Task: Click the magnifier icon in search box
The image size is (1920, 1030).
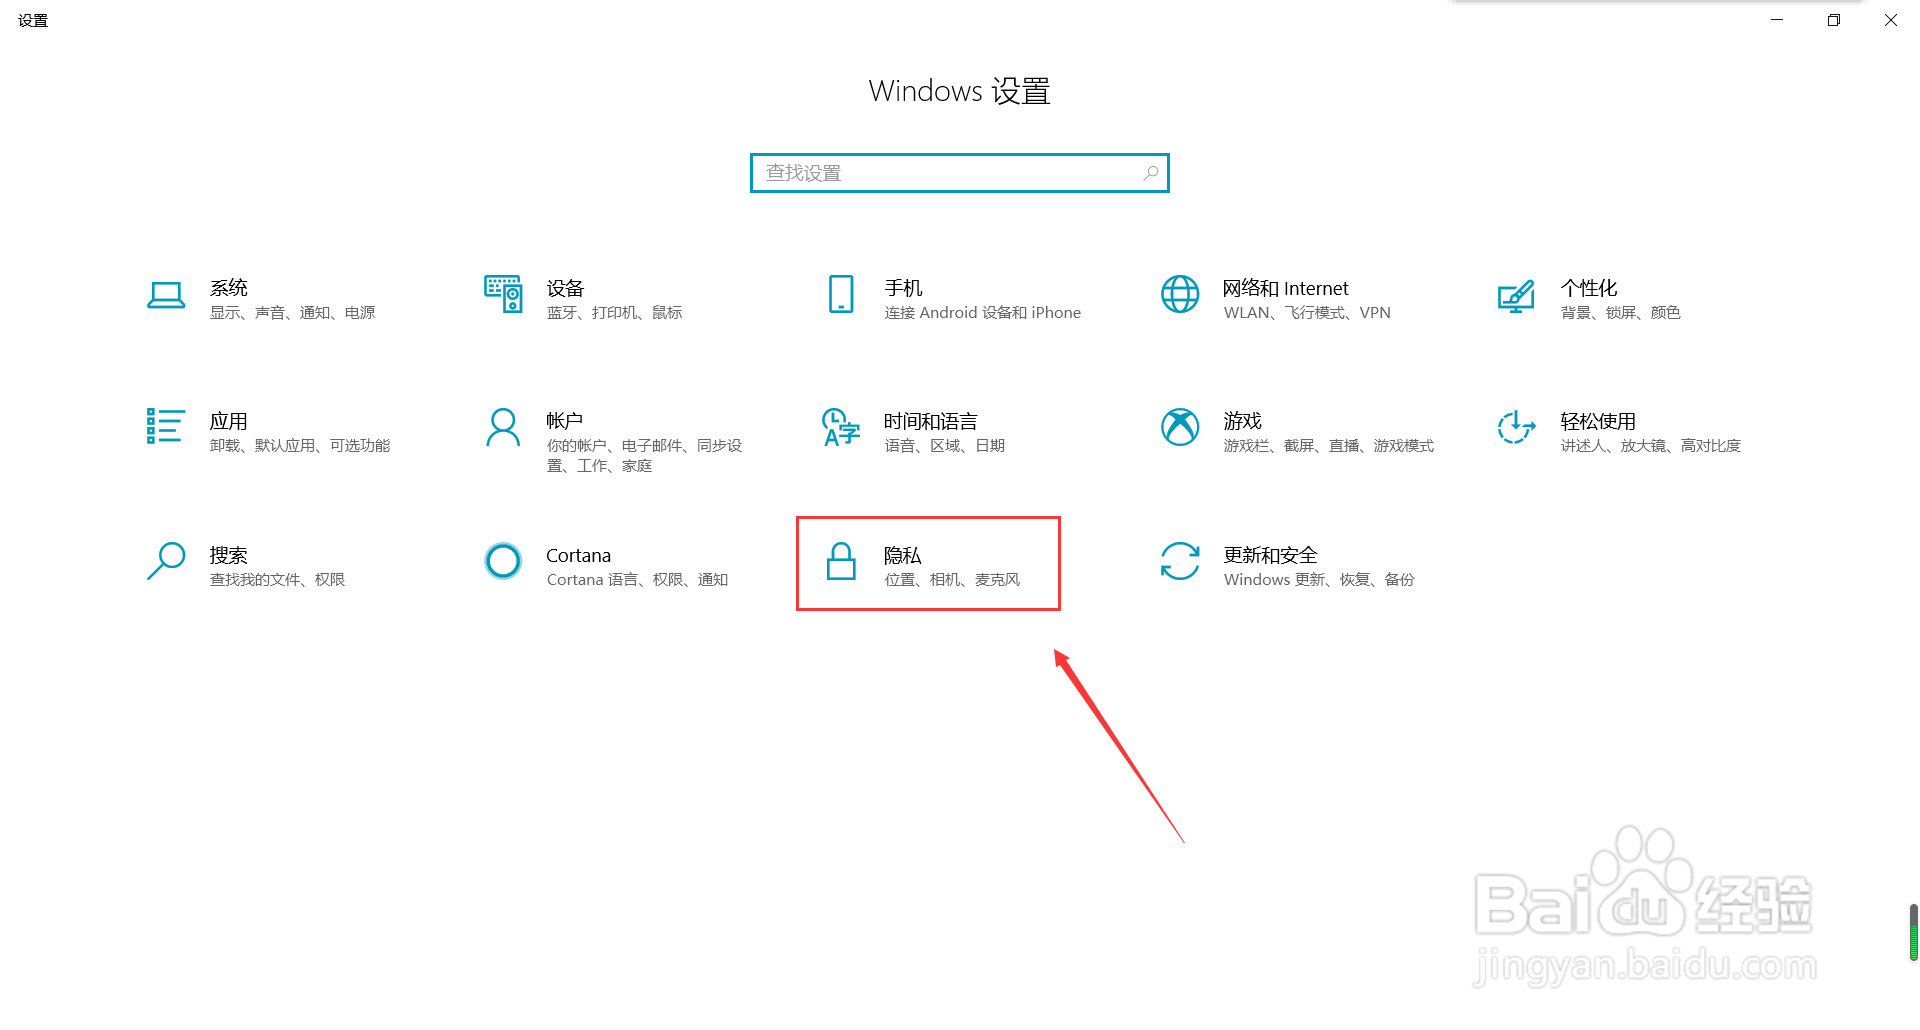Action: (x=1151, y=173)
